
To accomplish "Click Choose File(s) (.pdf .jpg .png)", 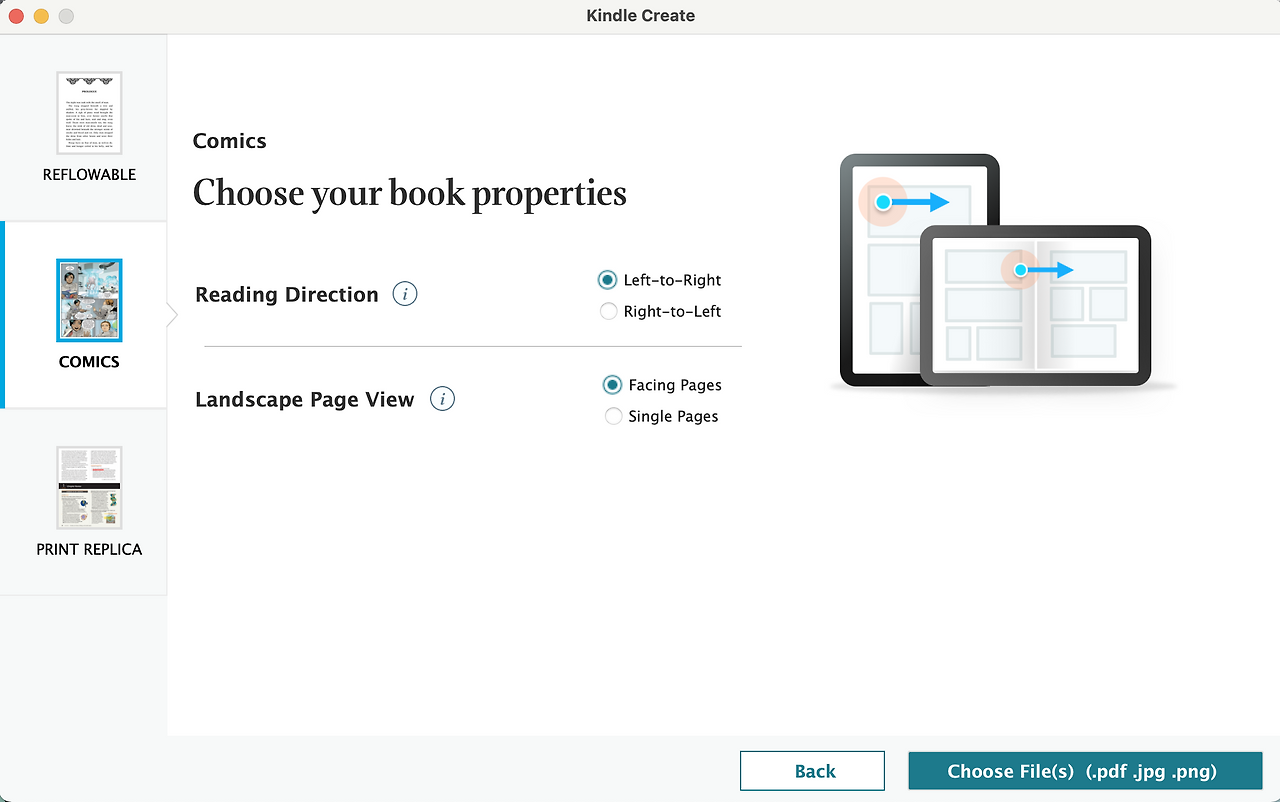I will point(1085,771).
